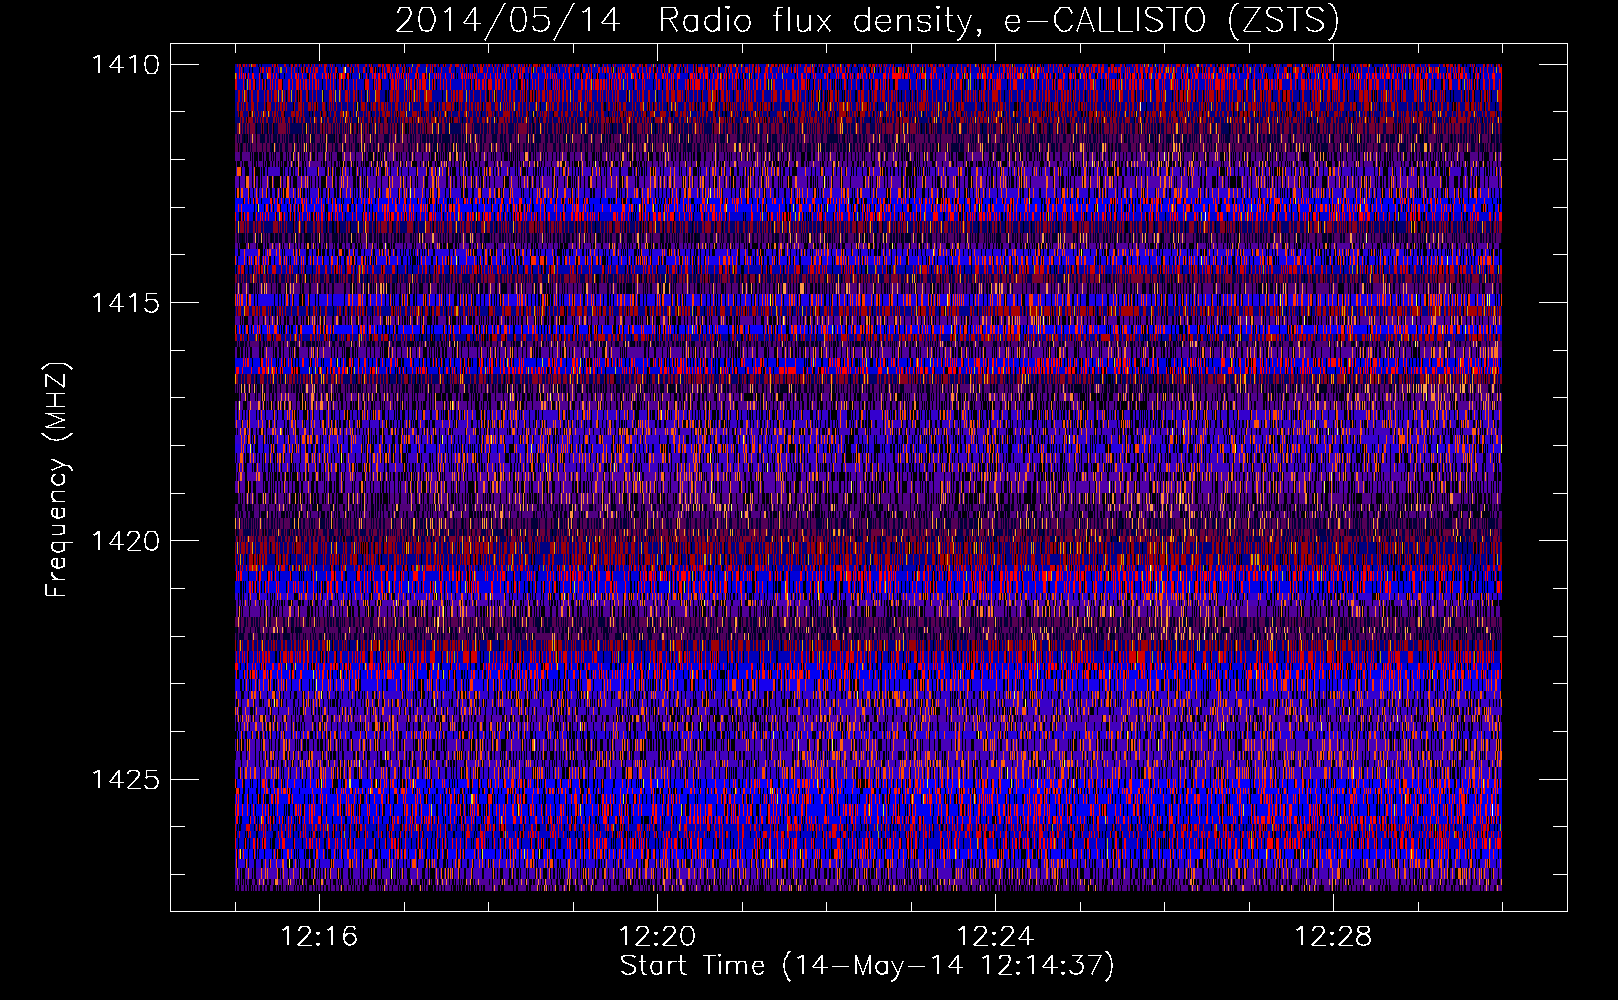Click the 12:16 time axis label
The height and width of the screenshot is (1000, 1618).
click(x=319, y=937)
